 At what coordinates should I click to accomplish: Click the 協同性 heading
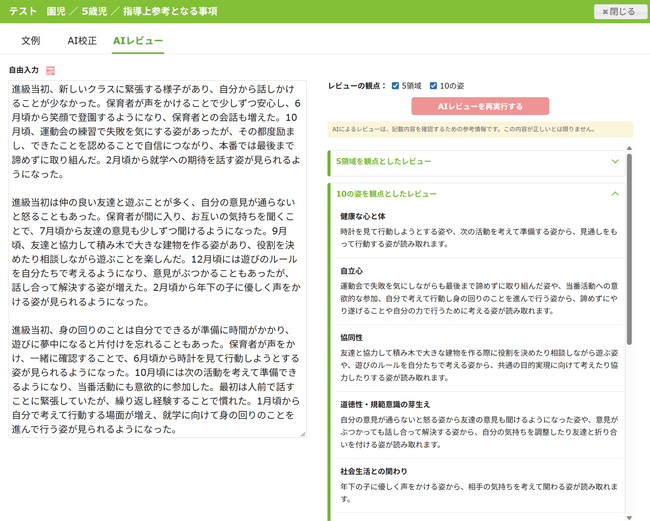[x=352, y=337]
